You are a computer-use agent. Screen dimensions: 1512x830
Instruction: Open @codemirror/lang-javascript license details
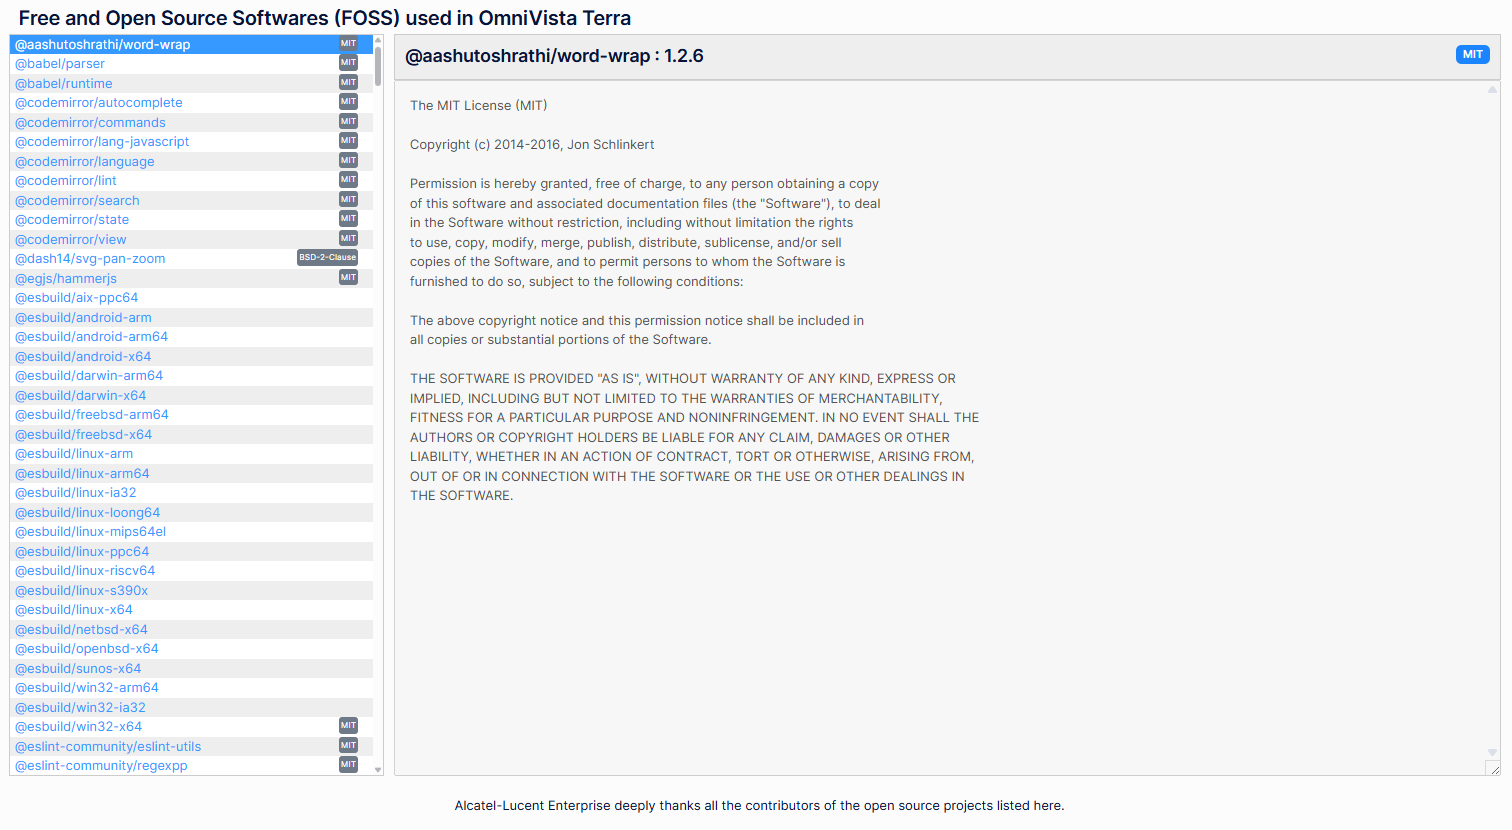pos(101,142)
